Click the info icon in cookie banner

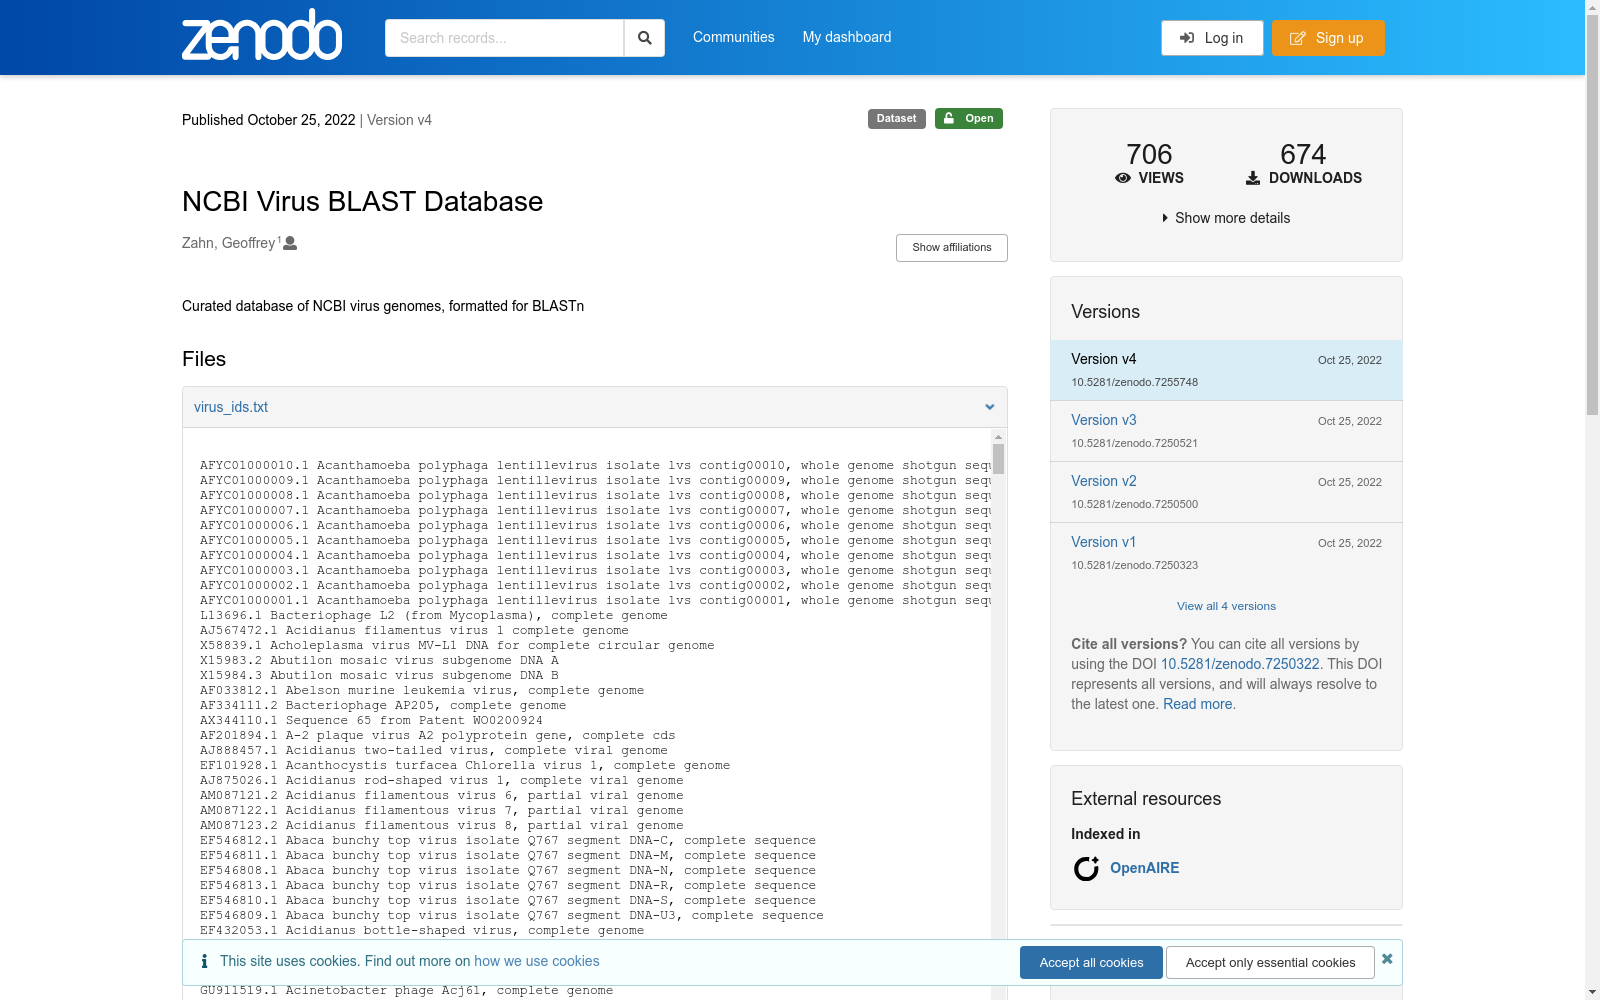click(204, 961)
